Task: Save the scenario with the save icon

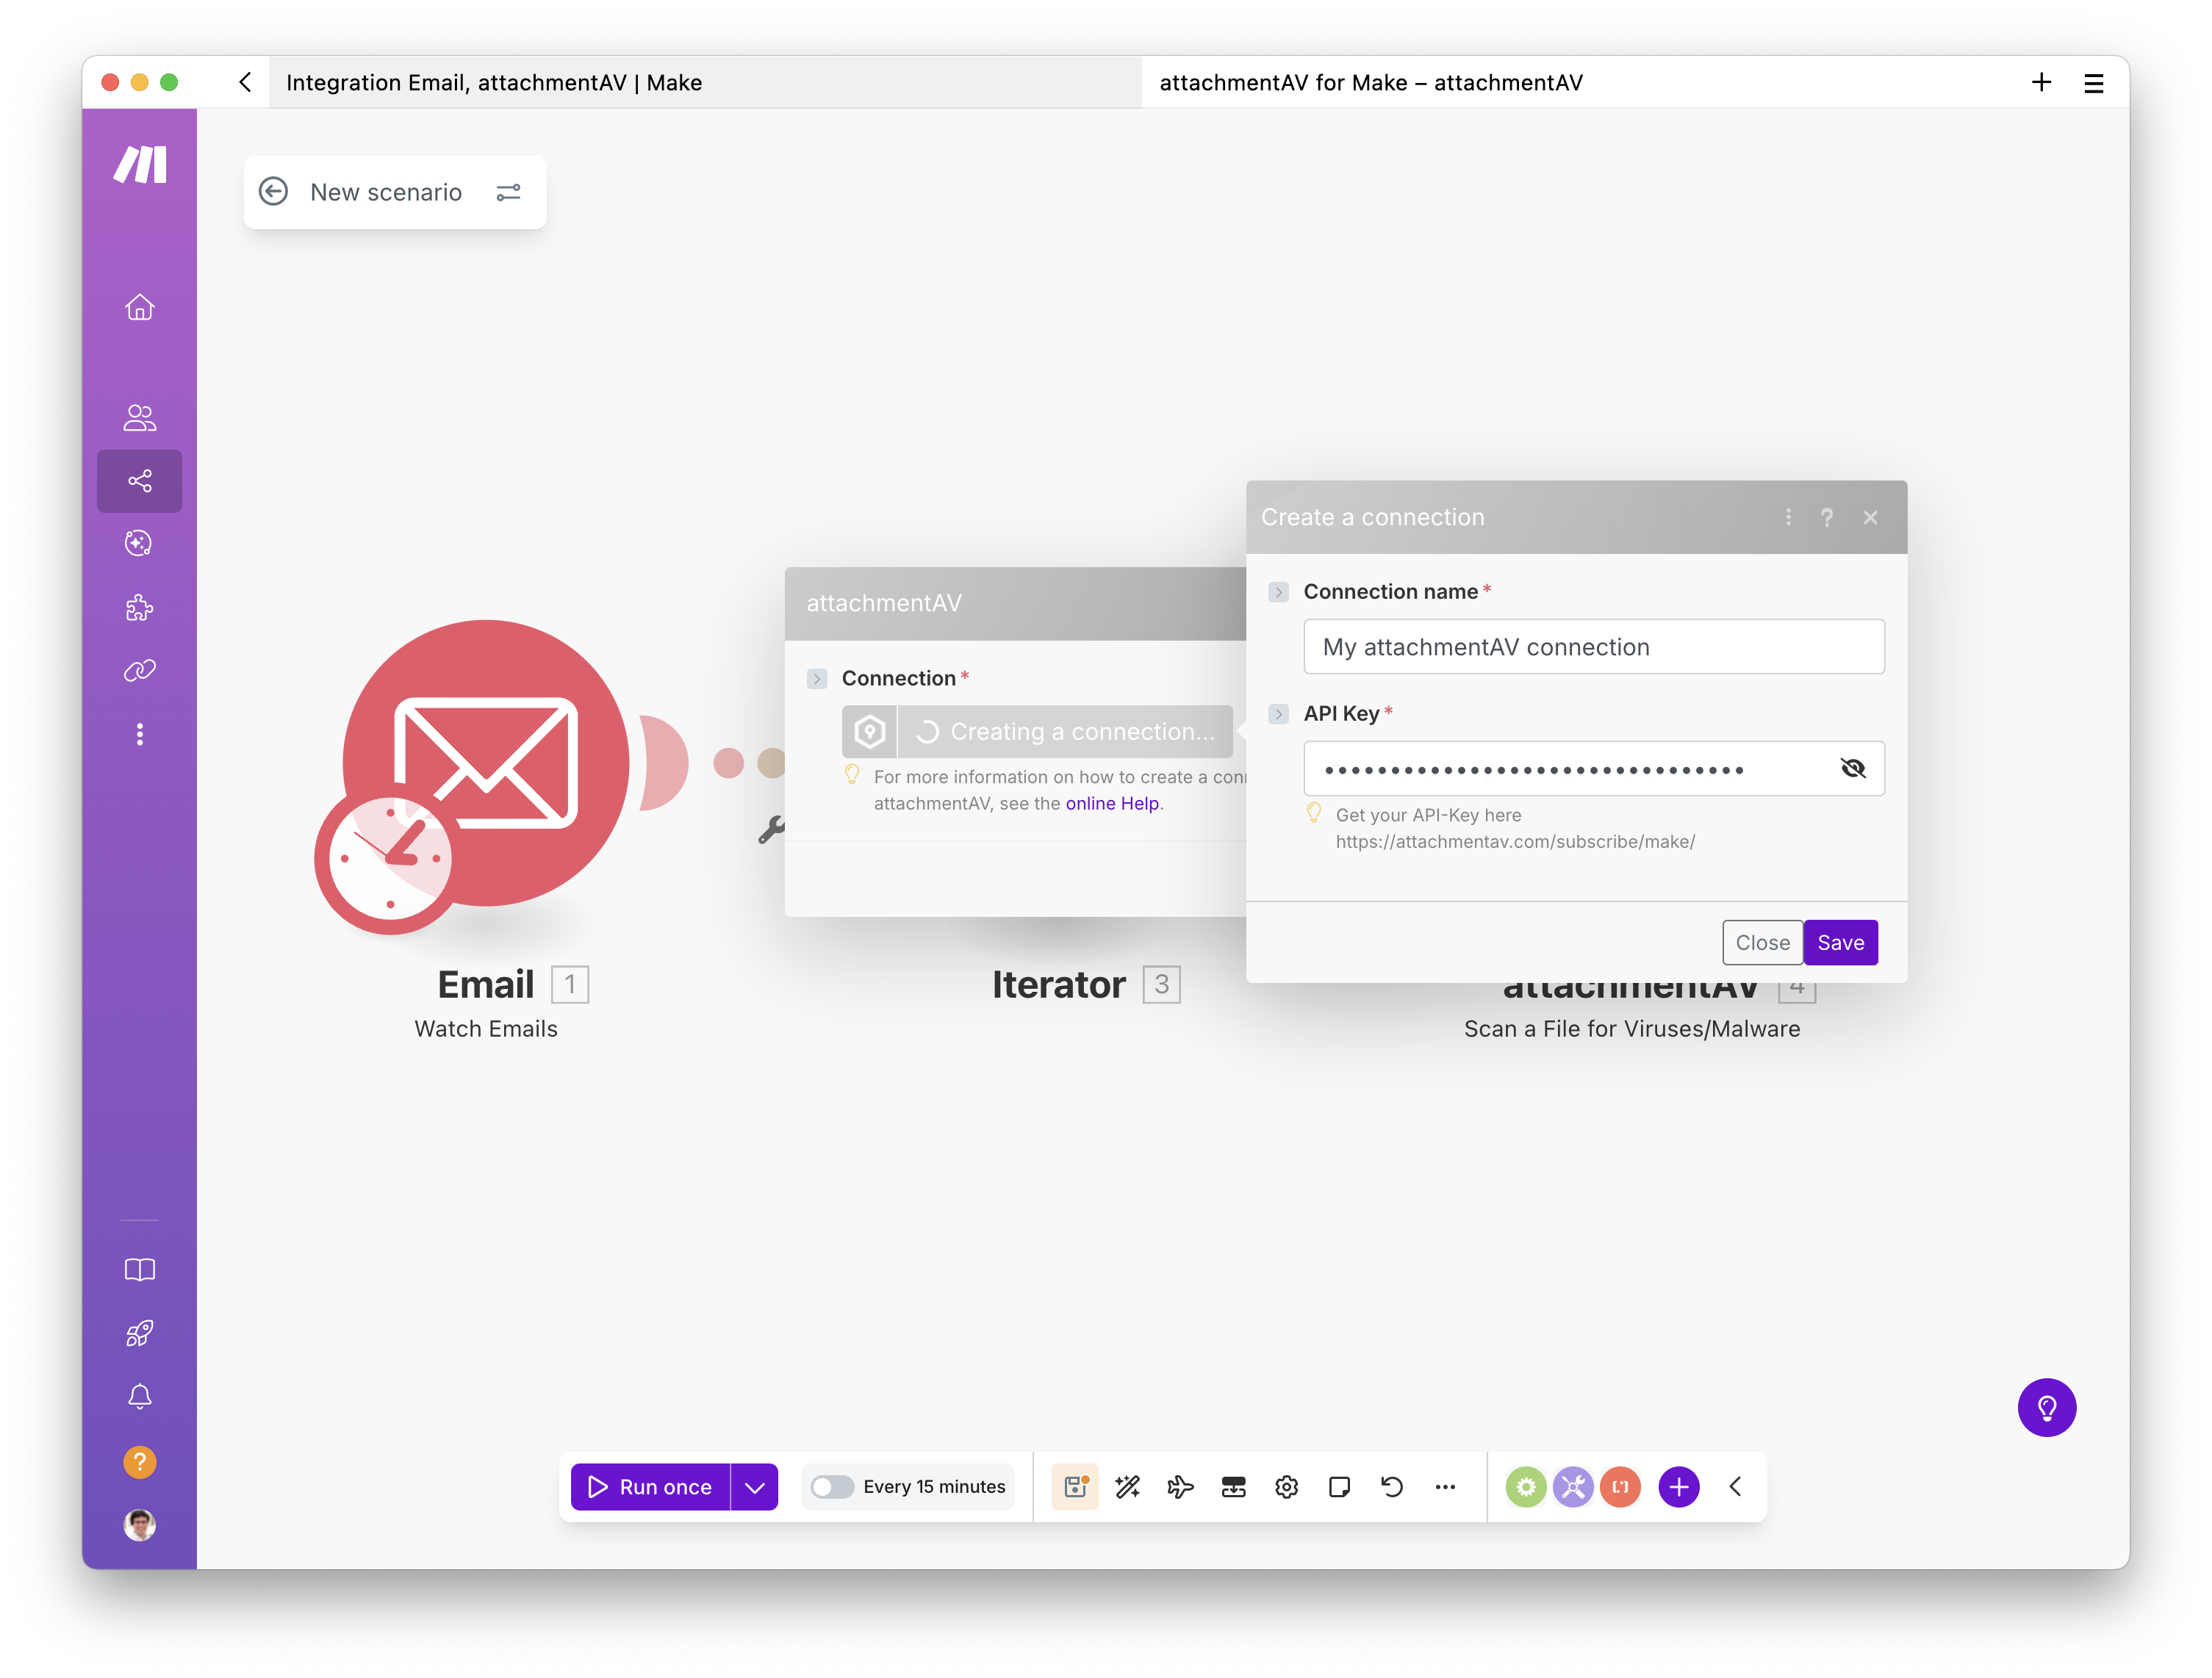Action: [1075, 1487]
